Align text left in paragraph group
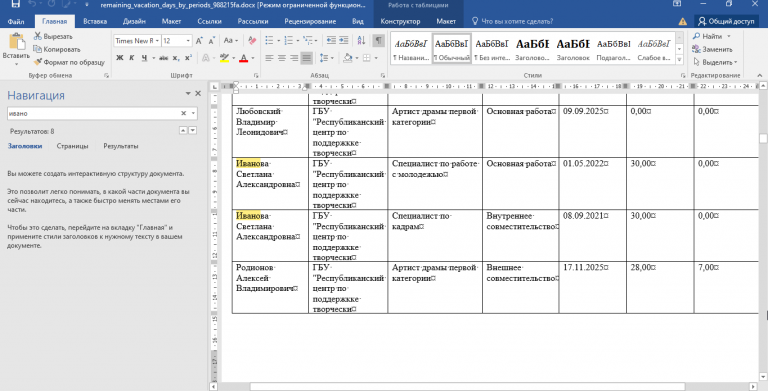This screenshot has width=768, height=391. 269,58
